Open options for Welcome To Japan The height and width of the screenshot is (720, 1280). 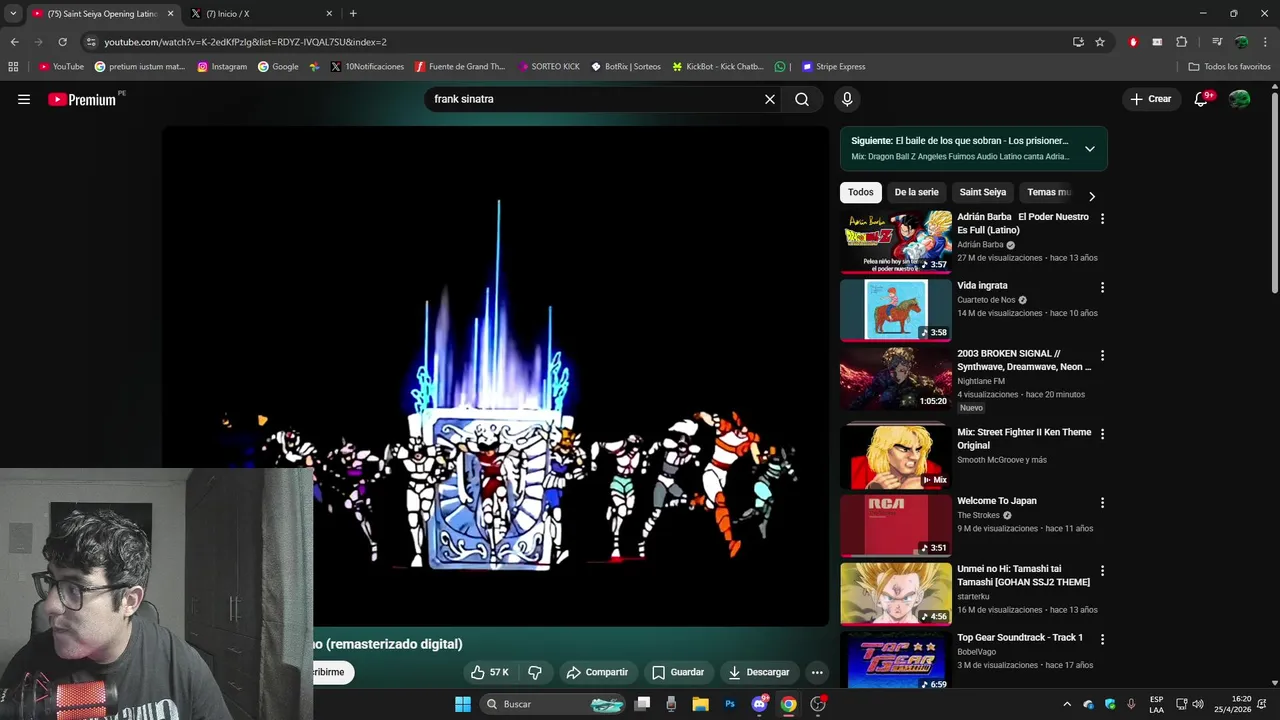1102,502
